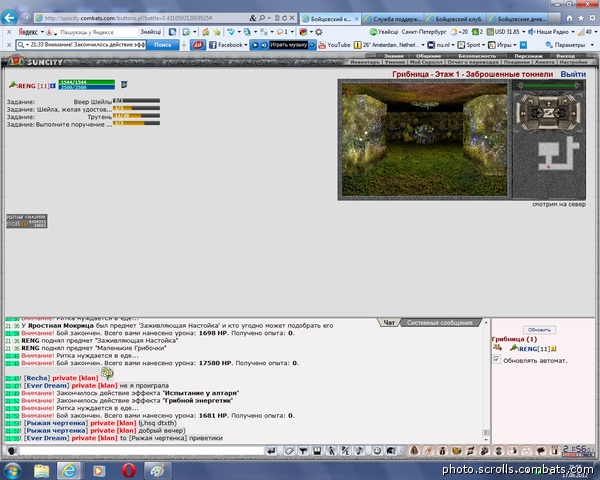Click the chat message input field
The width and height of the screenshot is (600, 480).
click(142, 451)
